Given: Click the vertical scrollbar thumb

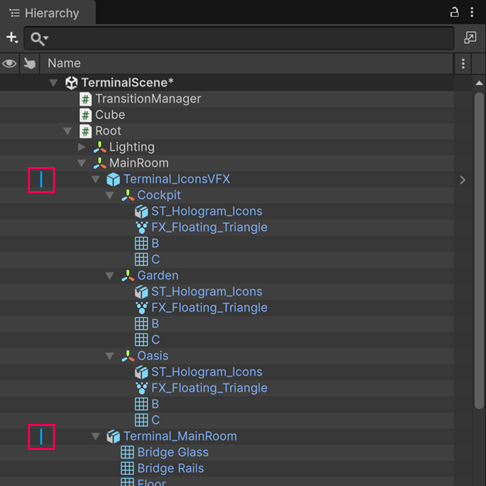Looking at the screenshot, I should point(479,251).
